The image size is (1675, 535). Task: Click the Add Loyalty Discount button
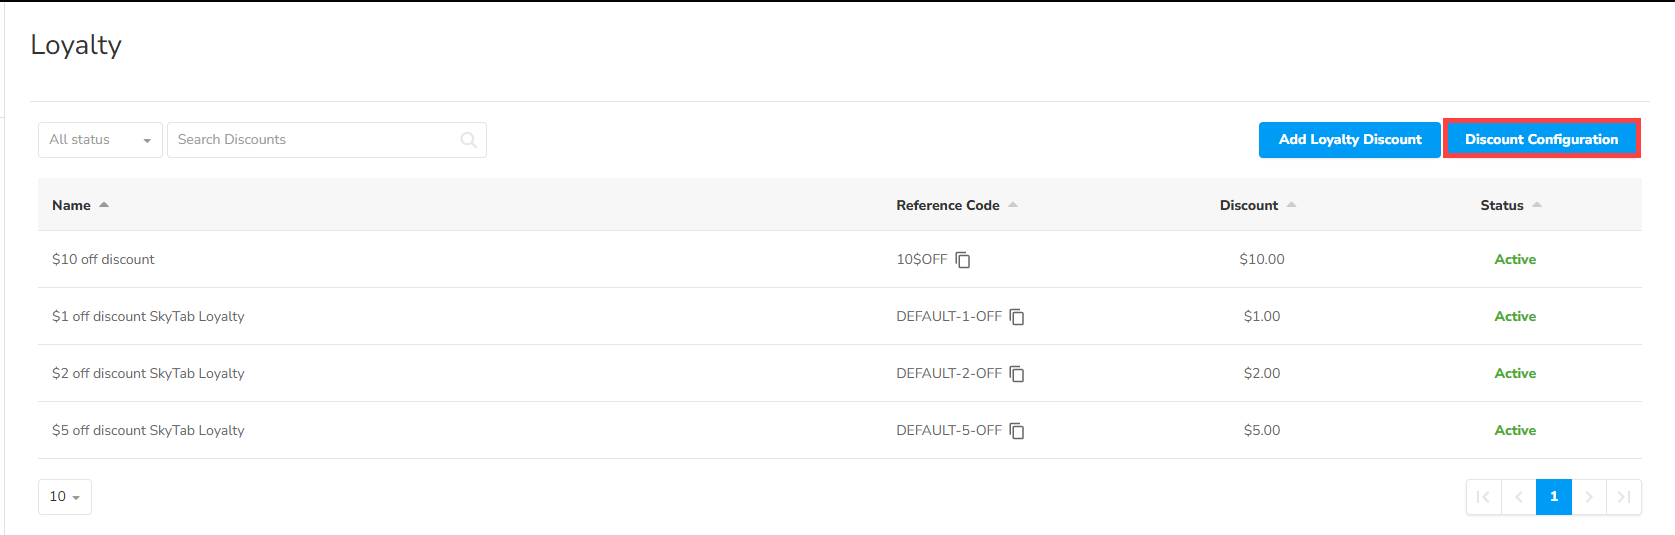1349,140
